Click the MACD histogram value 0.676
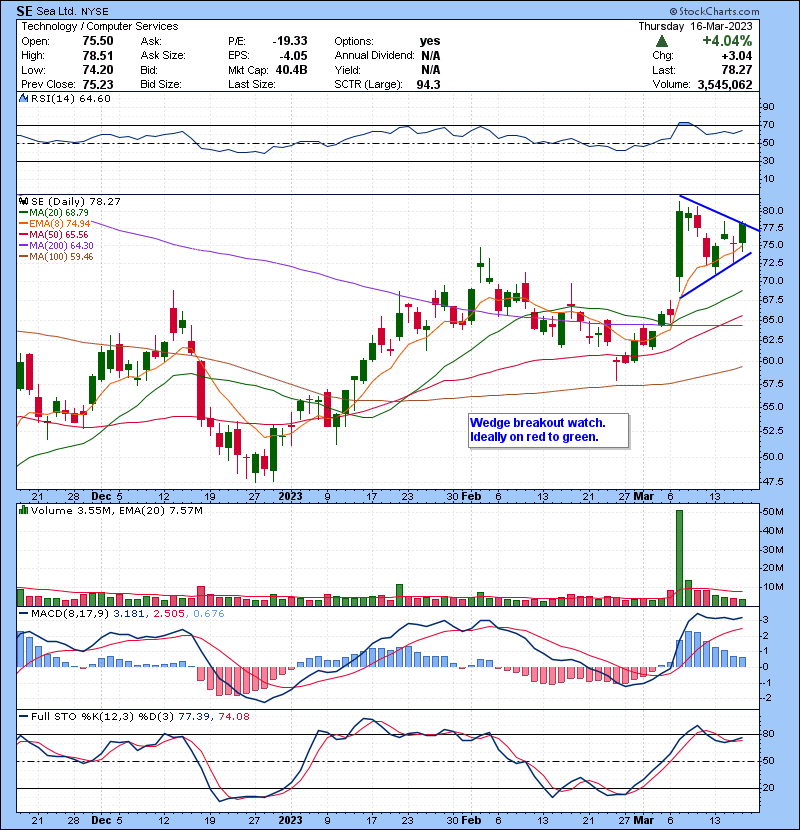Image resolution: width=800 pixels, height=830 pixels. pyautogui.click(x=209, y=614)
